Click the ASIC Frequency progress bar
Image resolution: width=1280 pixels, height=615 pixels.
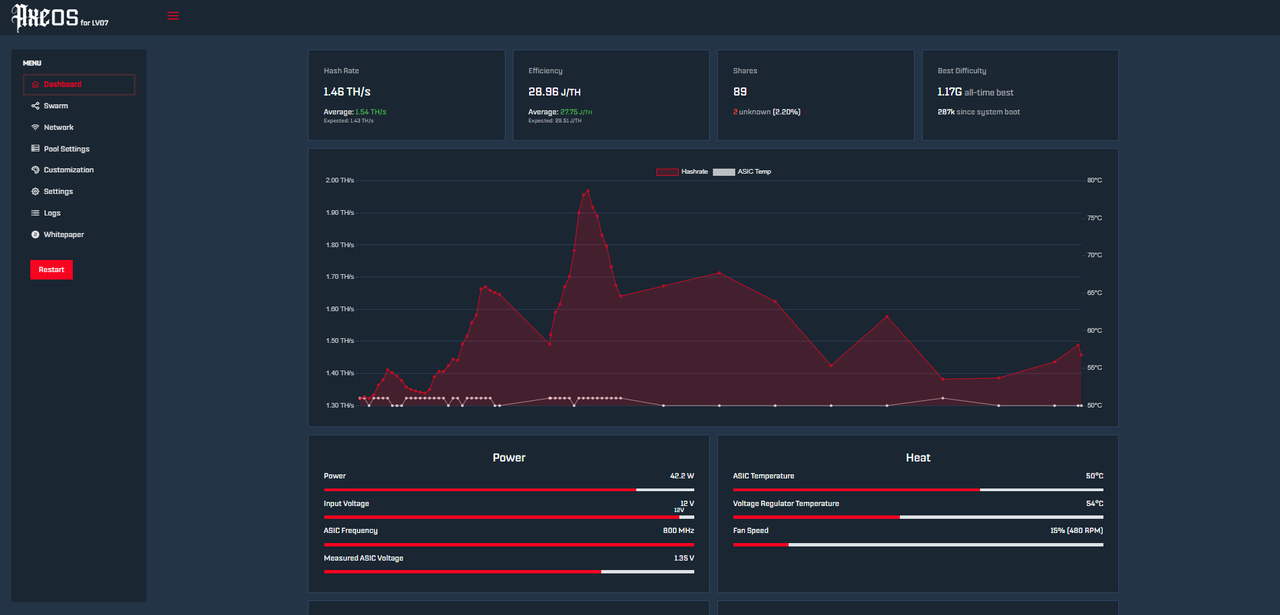[509, 544]
